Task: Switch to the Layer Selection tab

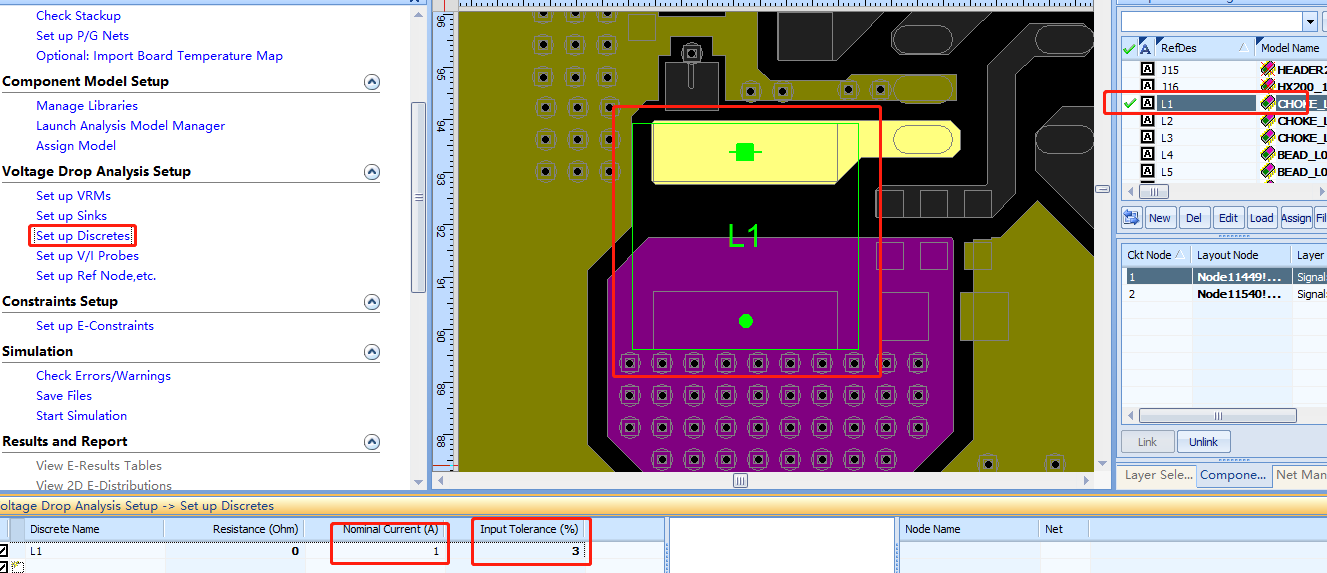Action: pyautogui.click(x=1158, y=475)
